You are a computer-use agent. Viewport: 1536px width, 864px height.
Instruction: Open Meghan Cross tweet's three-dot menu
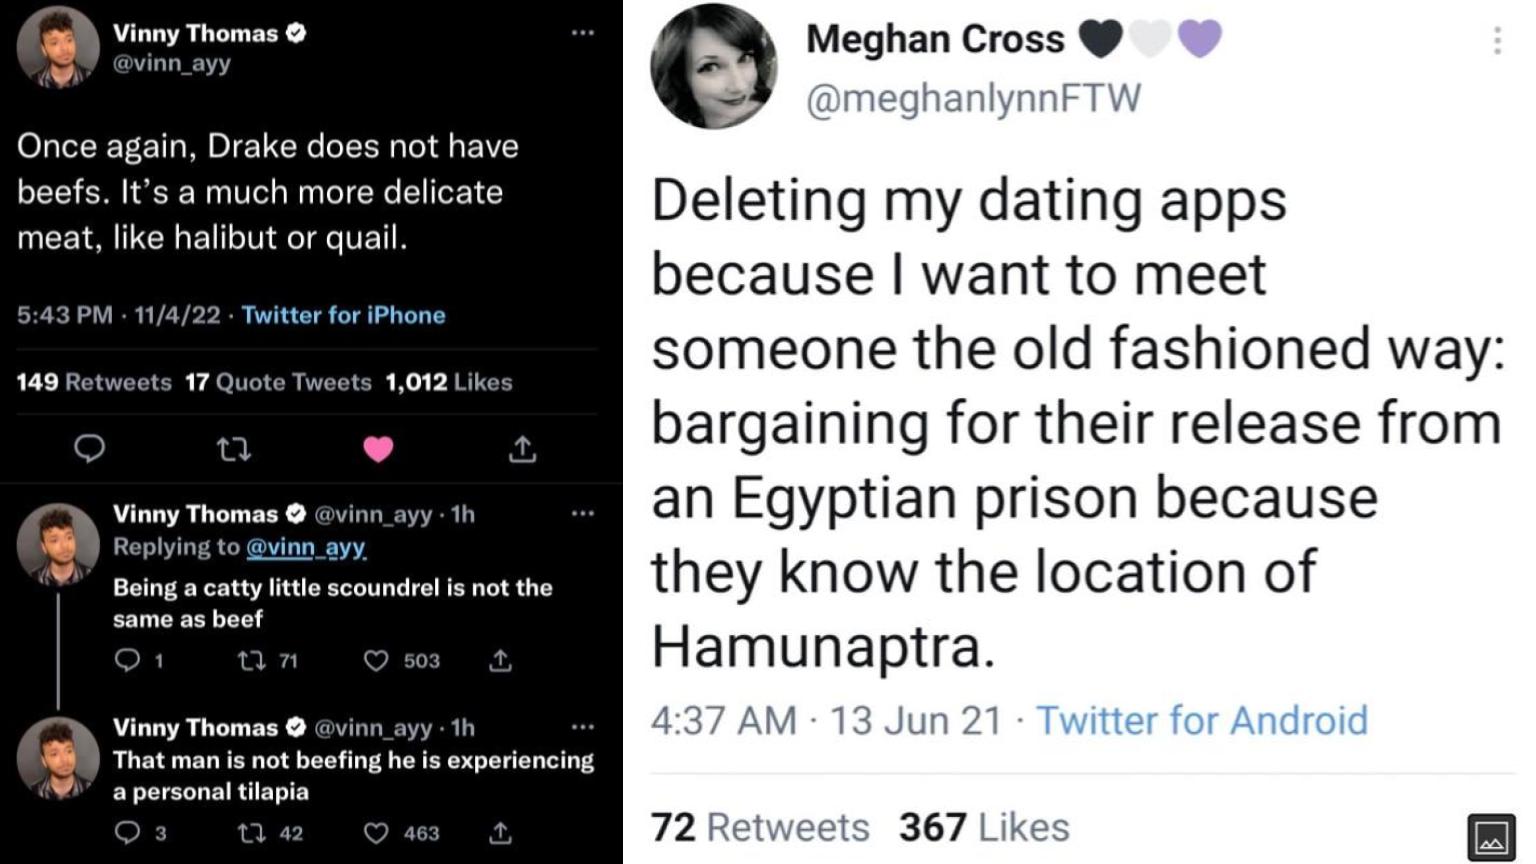click(1496, 40)
